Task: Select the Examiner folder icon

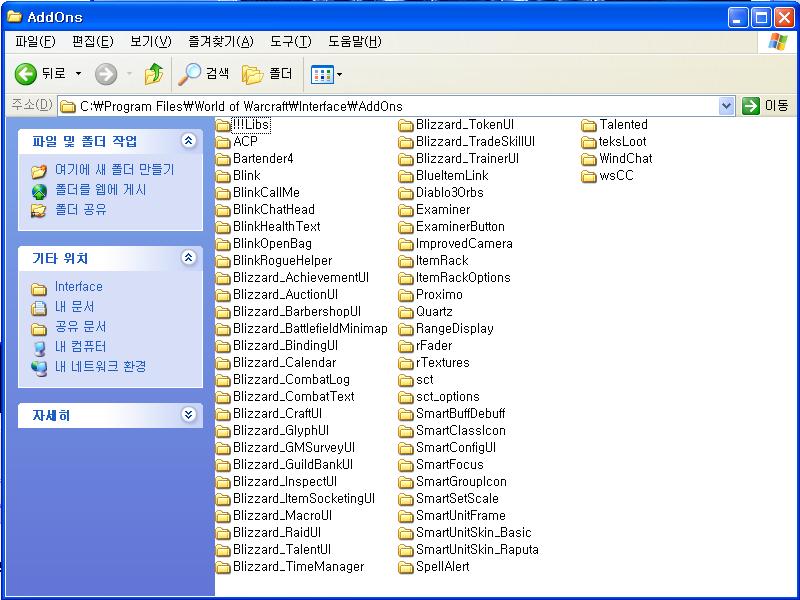Action: pyautogui.click(x=406, y=210)
